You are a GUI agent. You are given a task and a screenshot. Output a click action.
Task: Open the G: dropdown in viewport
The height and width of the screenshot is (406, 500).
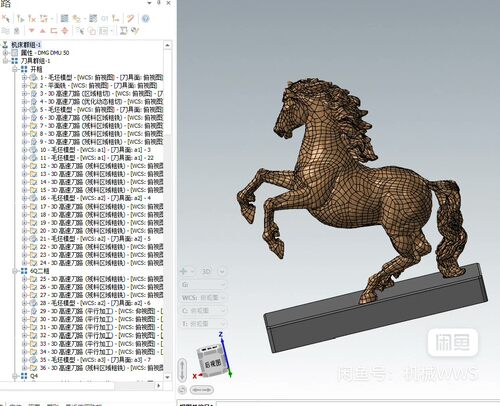(204, 285)
